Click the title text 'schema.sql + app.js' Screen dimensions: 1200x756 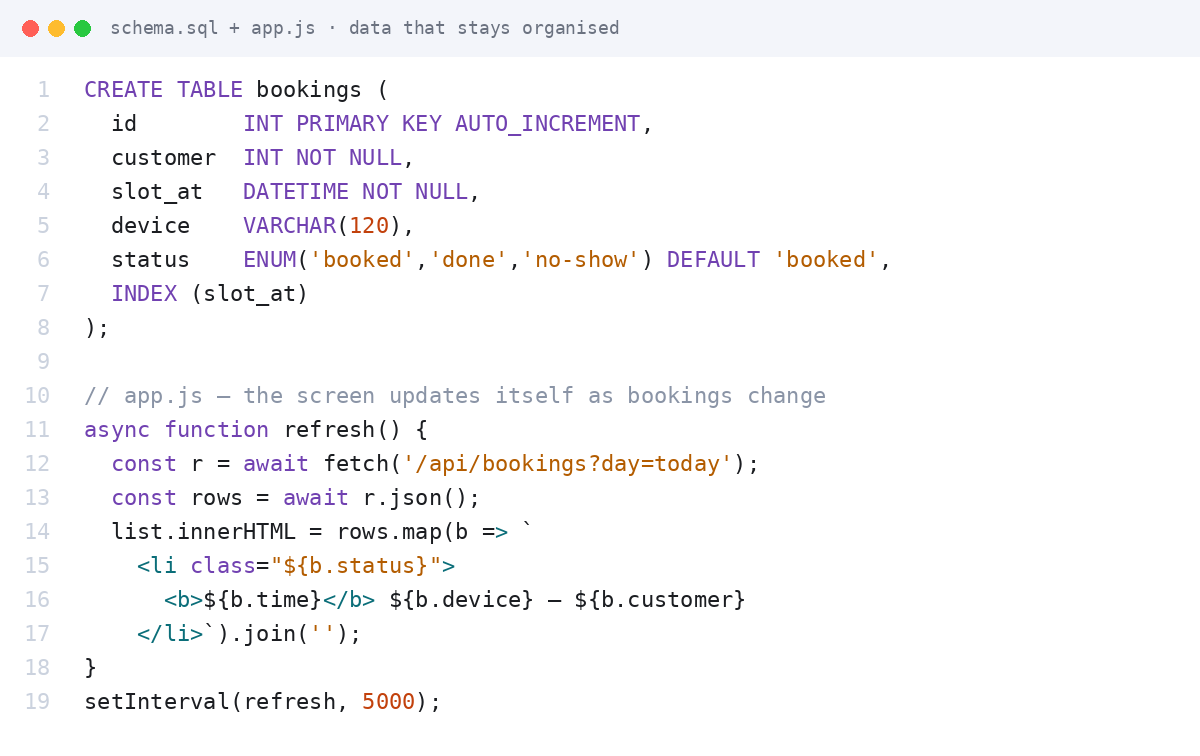pos(212,28)
